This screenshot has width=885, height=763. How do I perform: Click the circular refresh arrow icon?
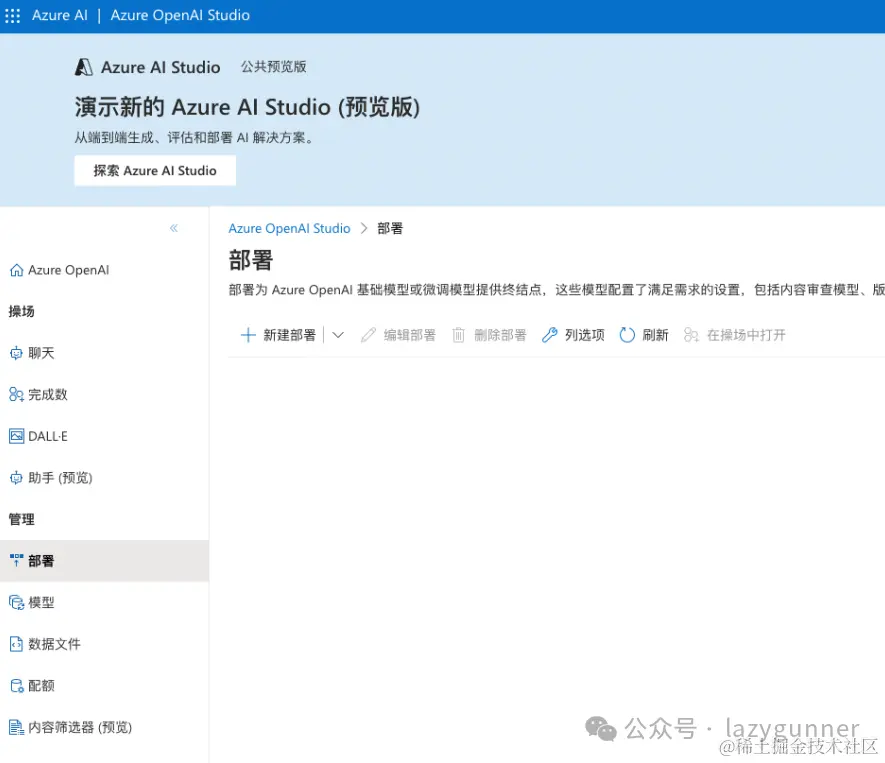pyautogui.click(x=627, y=335)
